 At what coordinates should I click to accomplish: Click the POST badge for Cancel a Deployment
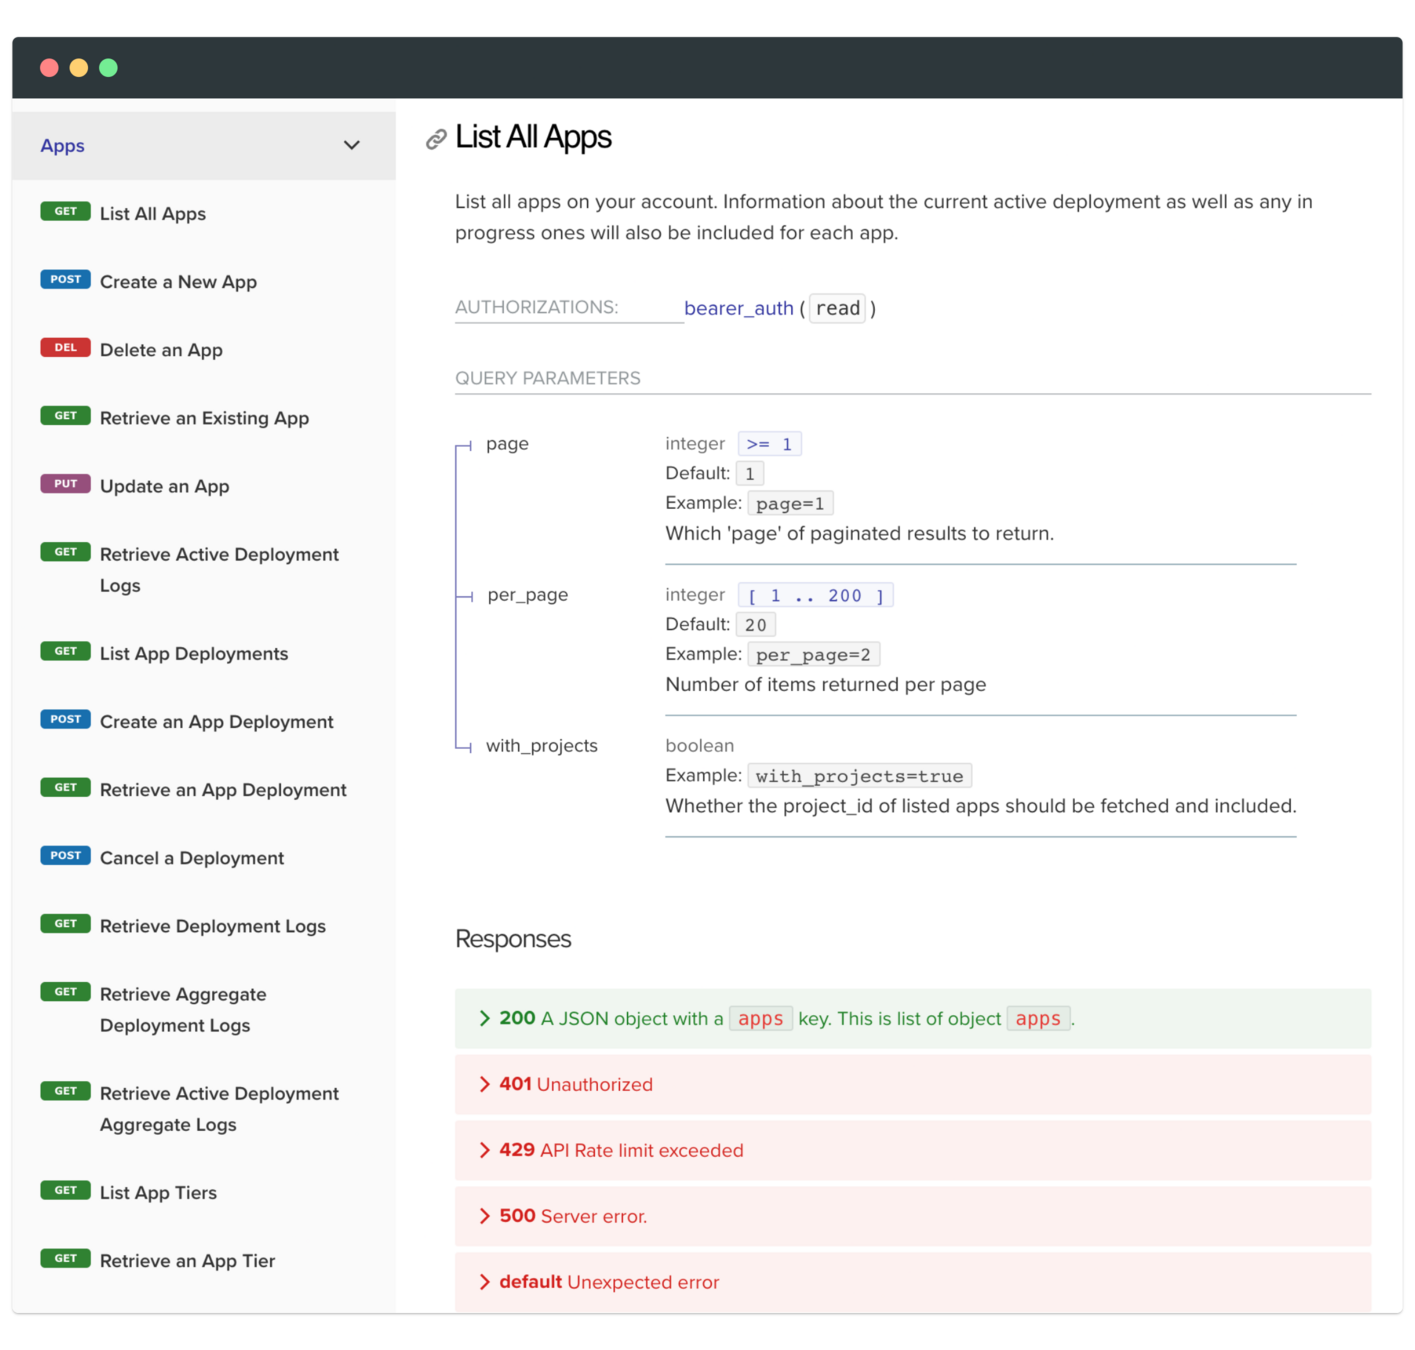(65, 856)
